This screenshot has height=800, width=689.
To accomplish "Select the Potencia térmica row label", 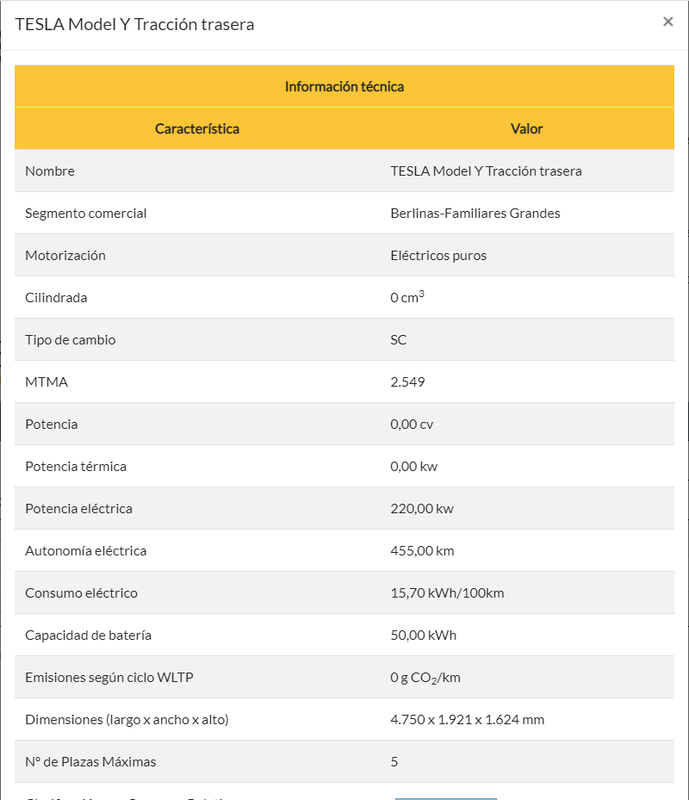I will (x=76, y=466).
